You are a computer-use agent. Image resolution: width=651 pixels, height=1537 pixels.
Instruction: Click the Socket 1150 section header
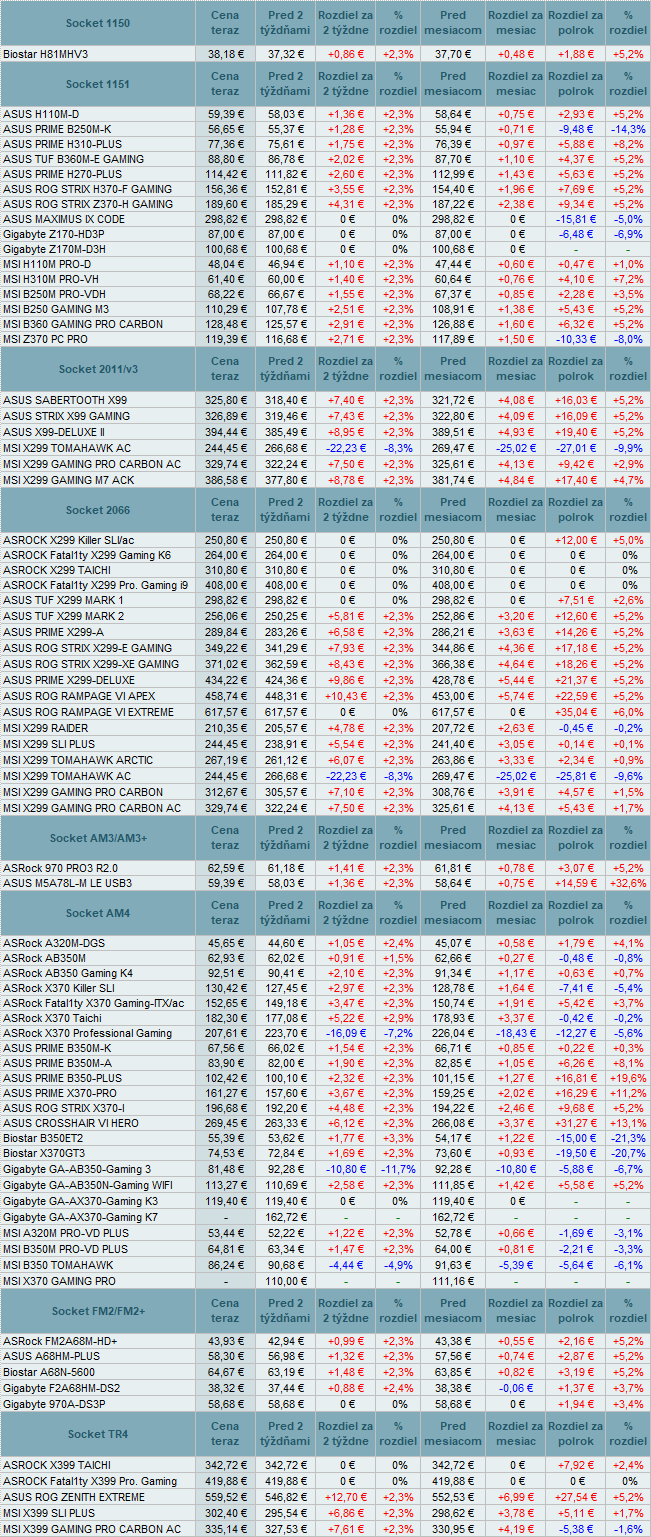[x=97, y=22]
